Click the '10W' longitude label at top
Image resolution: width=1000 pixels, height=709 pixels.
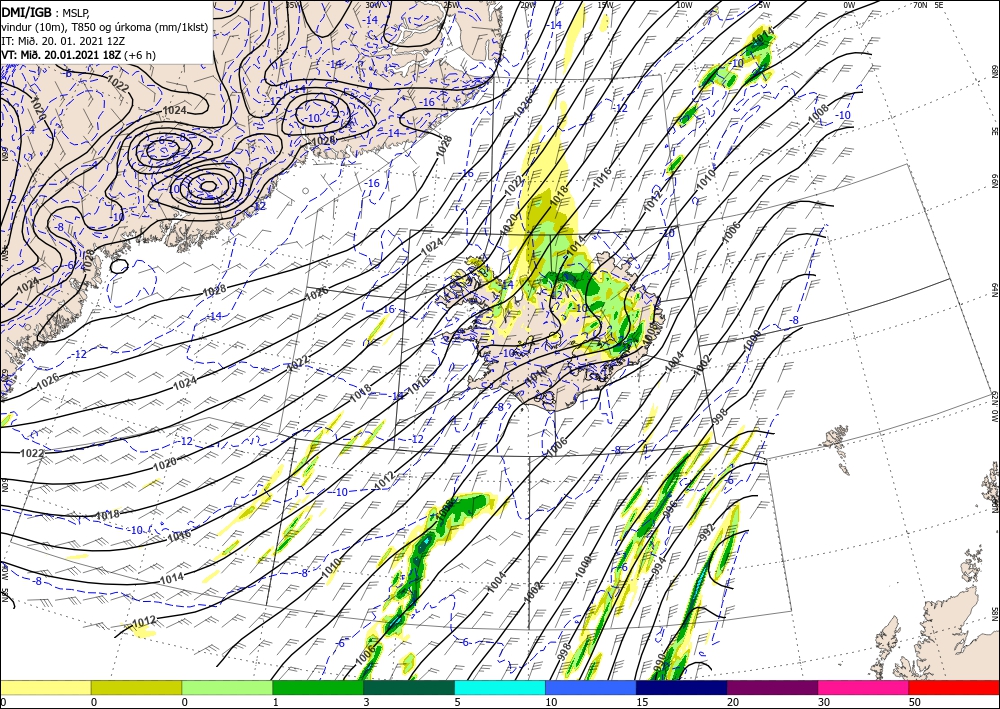click(x=684, y=5)
